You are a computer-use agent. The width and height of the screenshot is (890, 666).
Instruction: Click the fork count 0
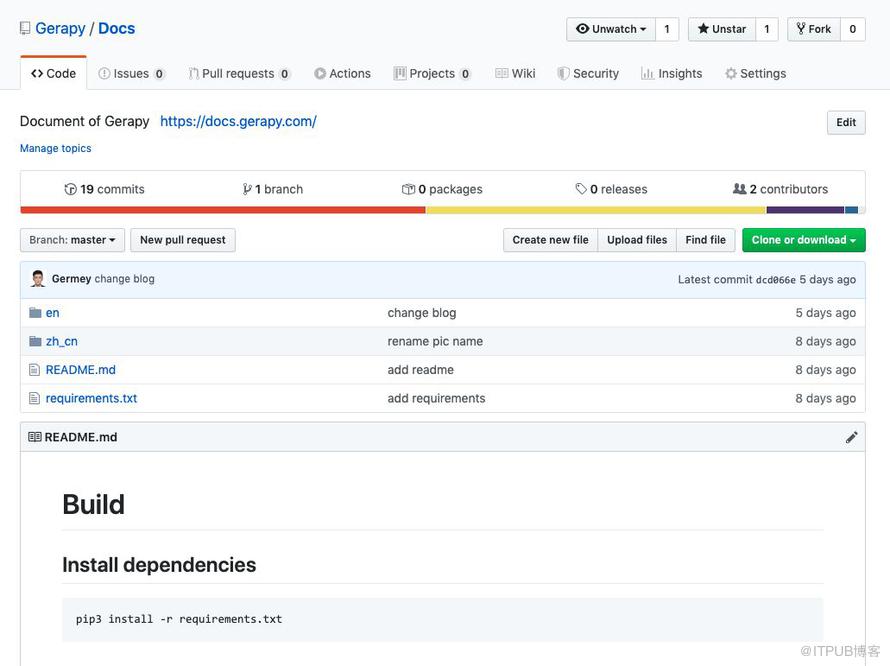click(x=853, y=29)
